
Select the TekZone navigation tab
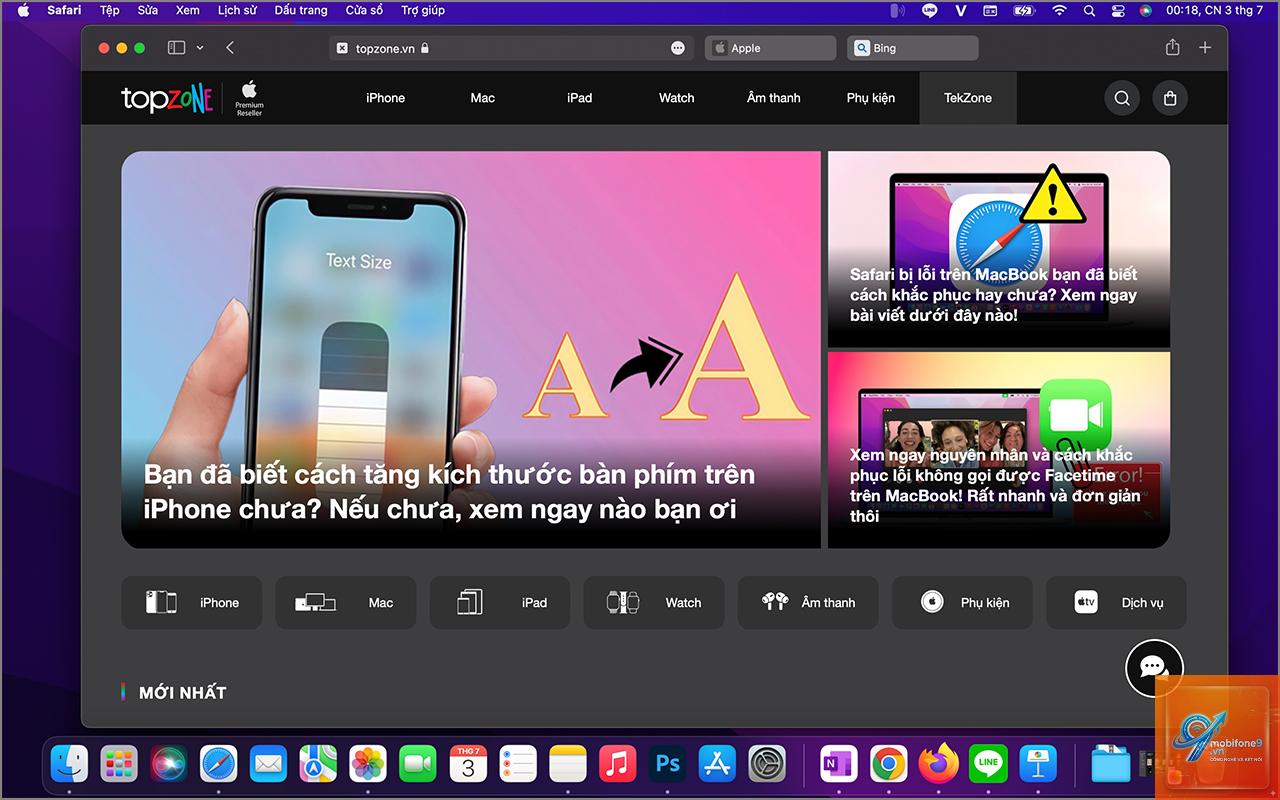[x=968, y=98]
